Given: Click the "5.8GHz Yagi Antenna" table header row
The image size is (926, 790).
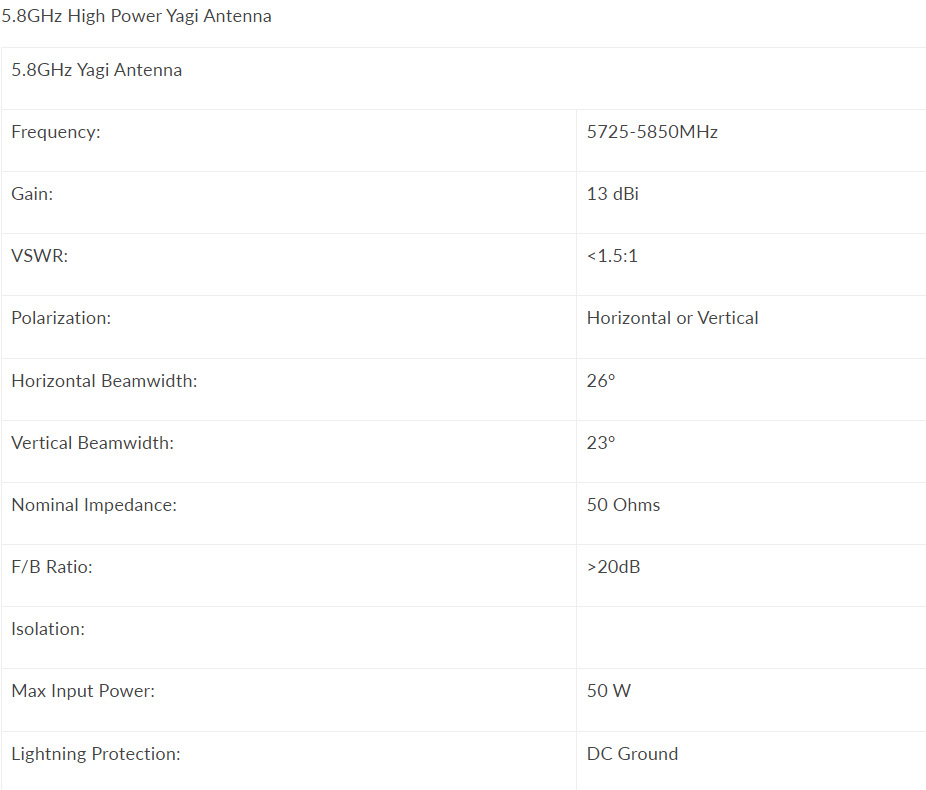Looking at the screenshot, I should pos(97,70).
